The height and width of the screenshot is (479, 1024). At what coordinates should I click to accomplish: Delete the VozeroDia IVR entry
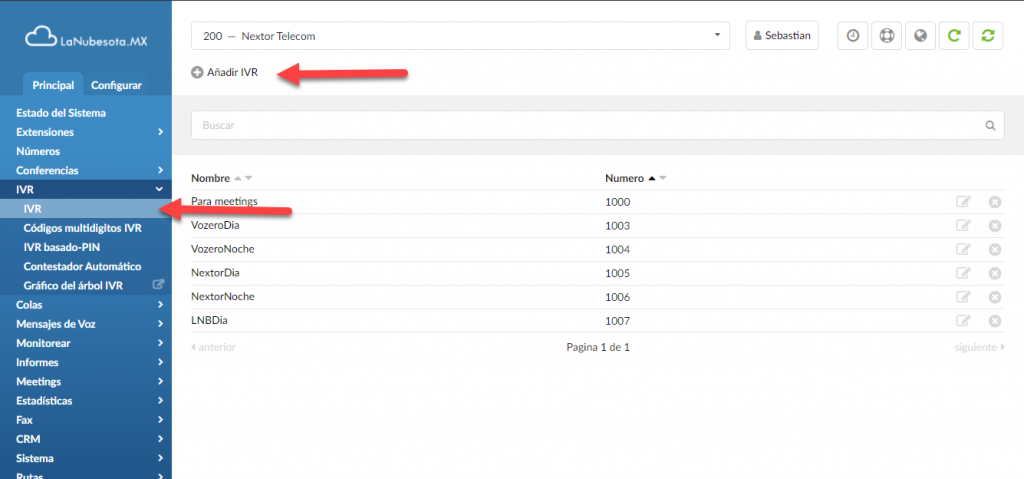[x=995, y=225]
